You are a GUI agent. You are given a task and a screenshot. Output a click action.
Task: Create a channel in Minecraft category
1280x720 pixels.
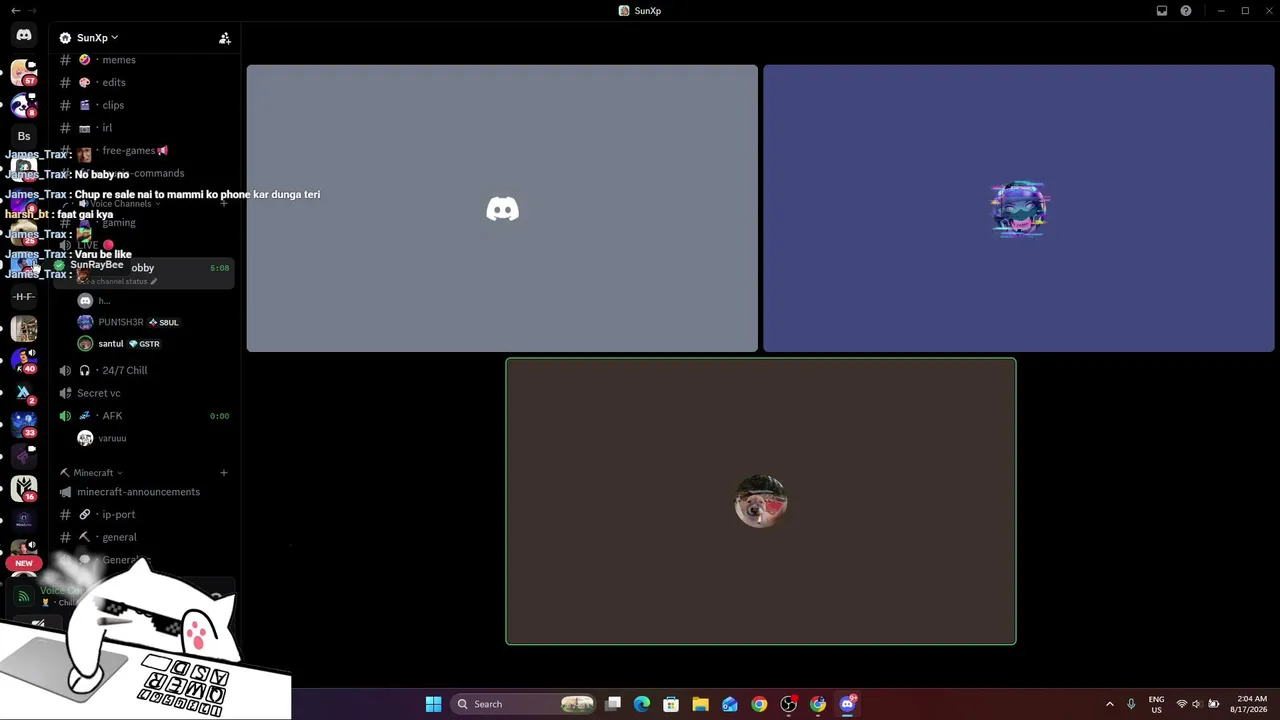224,473
